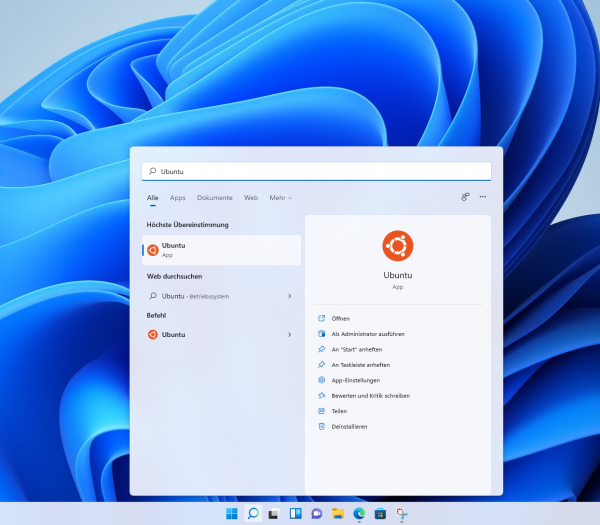600x525 pixels.
Task: Open Snipping Tool from the taskbar
Action: [x=402, y=514]
